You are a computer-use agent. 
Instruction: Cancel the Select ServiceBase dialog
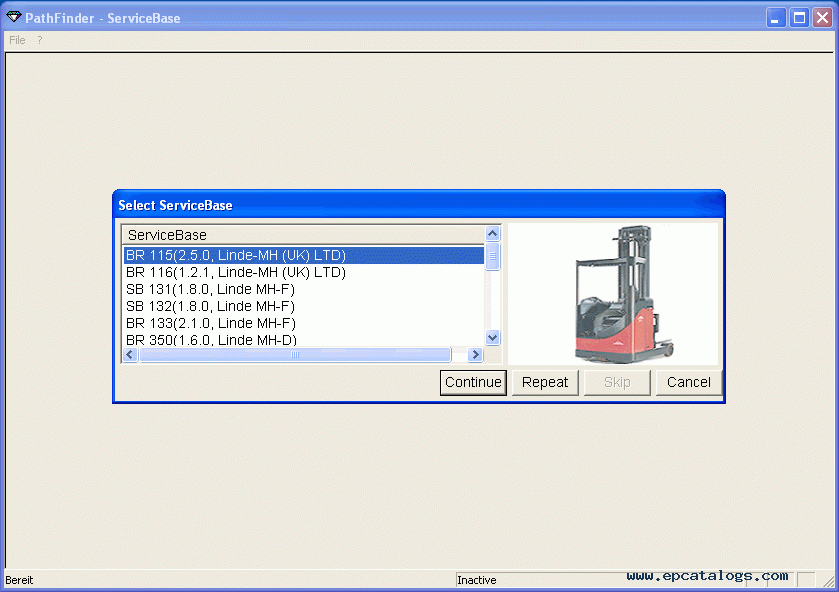(x=689, y=382)
